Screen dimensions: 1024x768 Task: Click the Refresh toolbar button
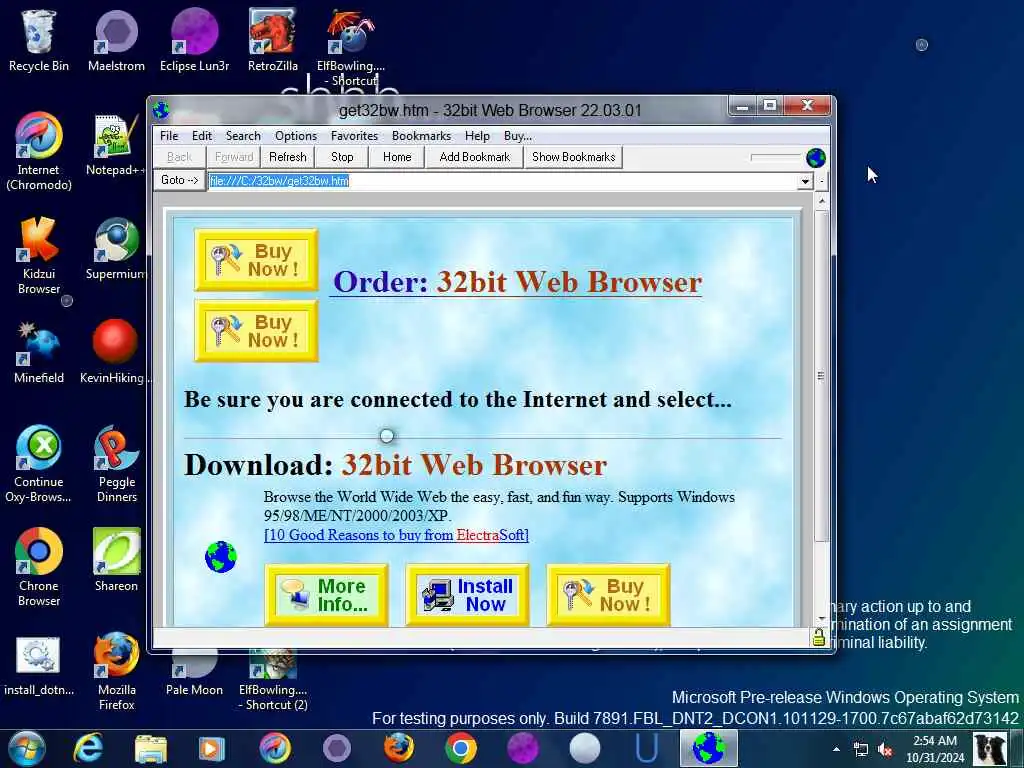287,157
